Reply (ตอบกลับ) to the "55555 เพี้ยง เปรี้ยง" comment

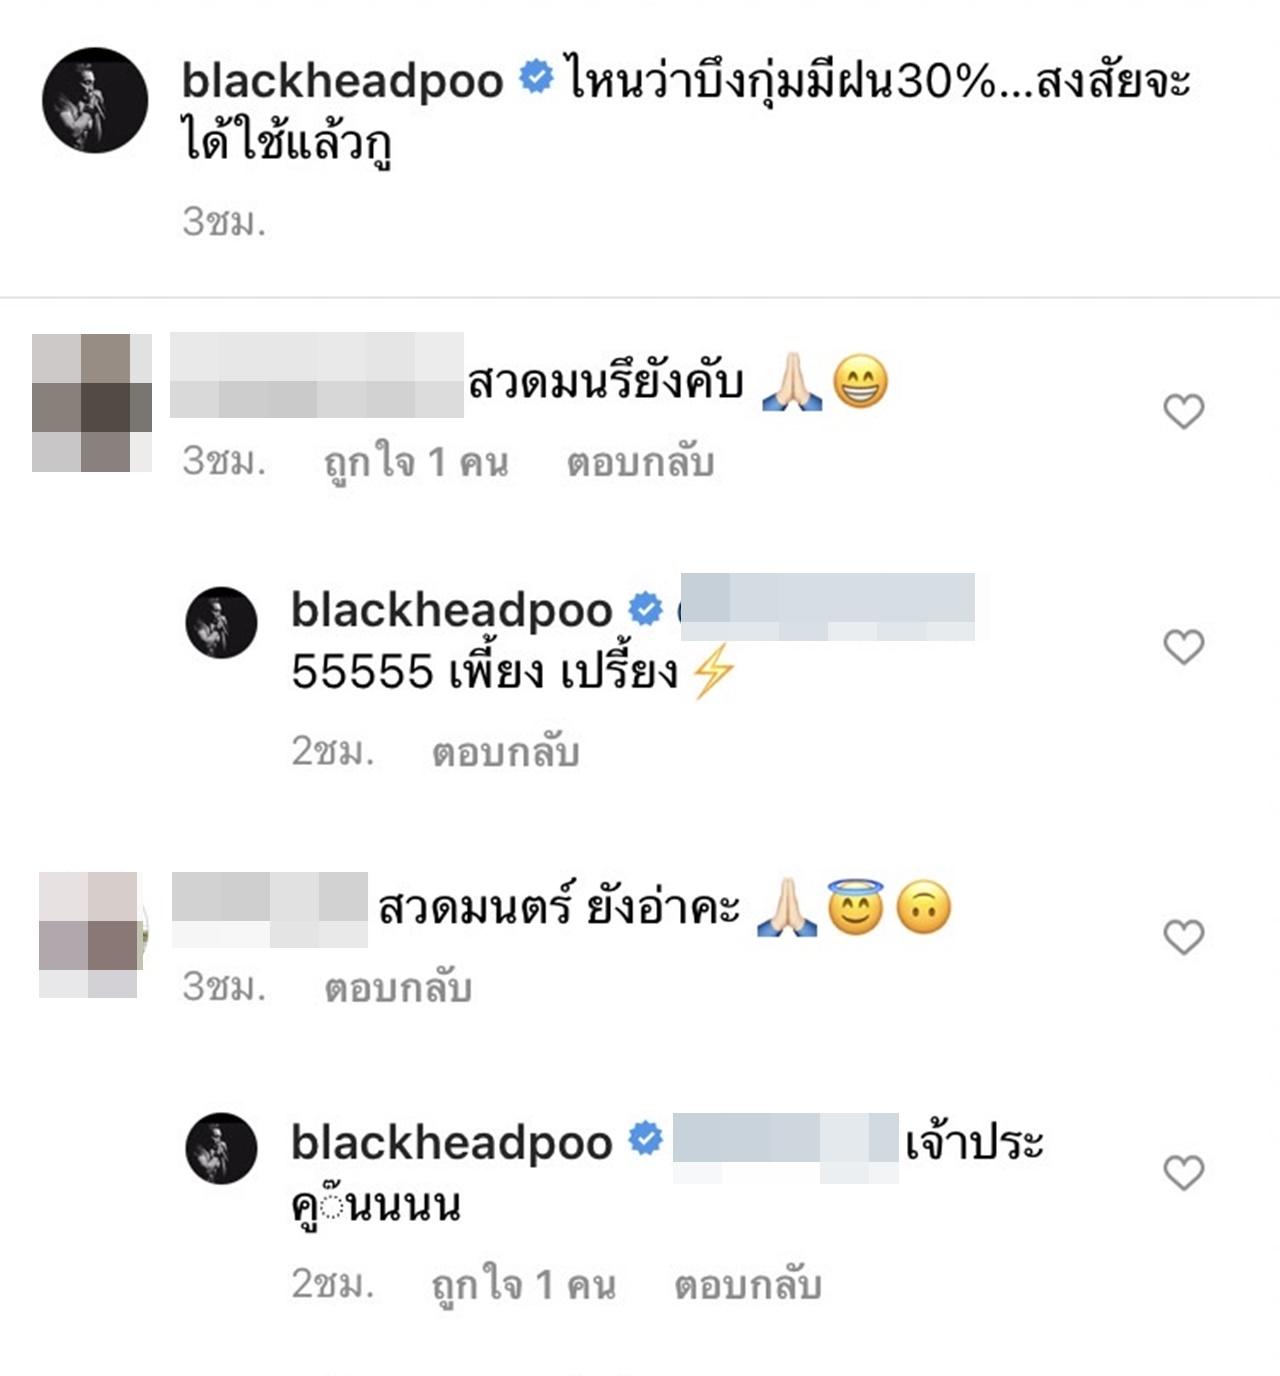[x=505, y=752]
